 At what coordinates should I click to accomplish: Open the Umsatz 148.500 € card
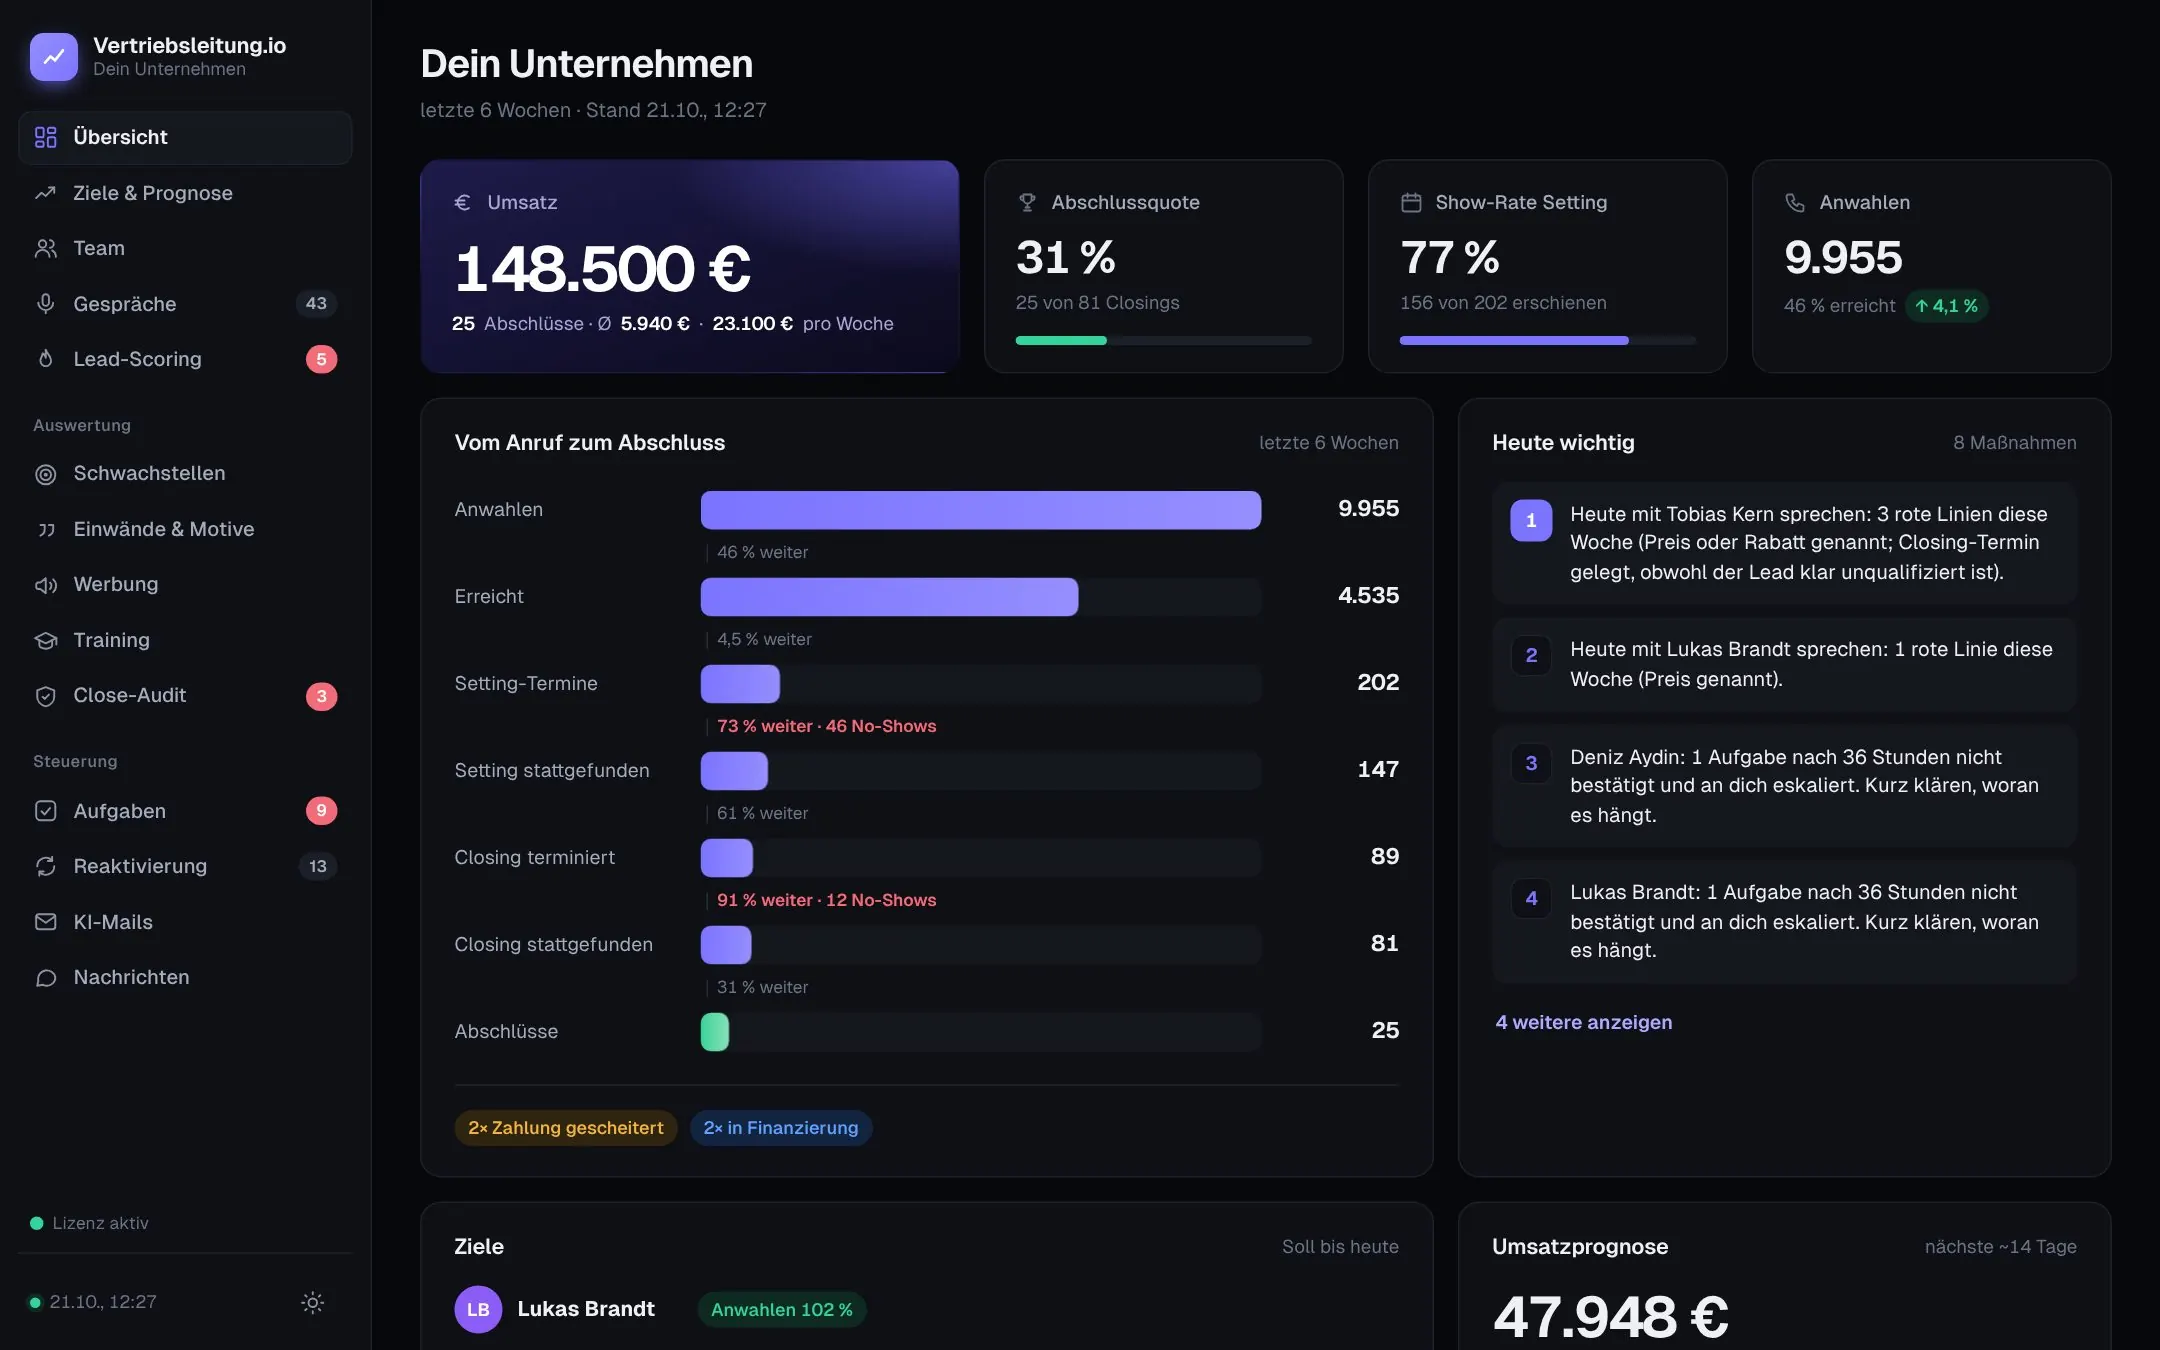tap(690, 267)
